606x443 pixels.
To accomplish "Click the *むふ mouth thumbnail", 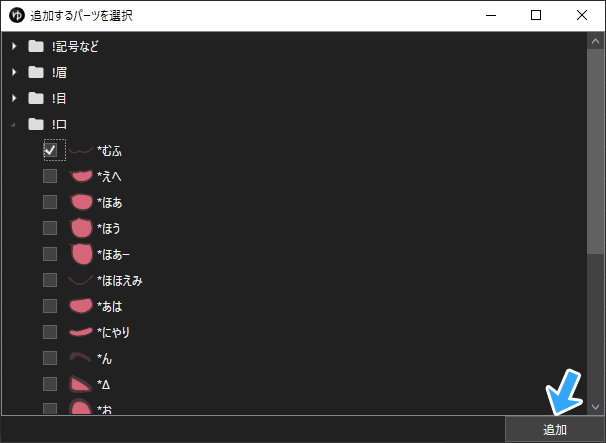I will [x=81, y=150].
